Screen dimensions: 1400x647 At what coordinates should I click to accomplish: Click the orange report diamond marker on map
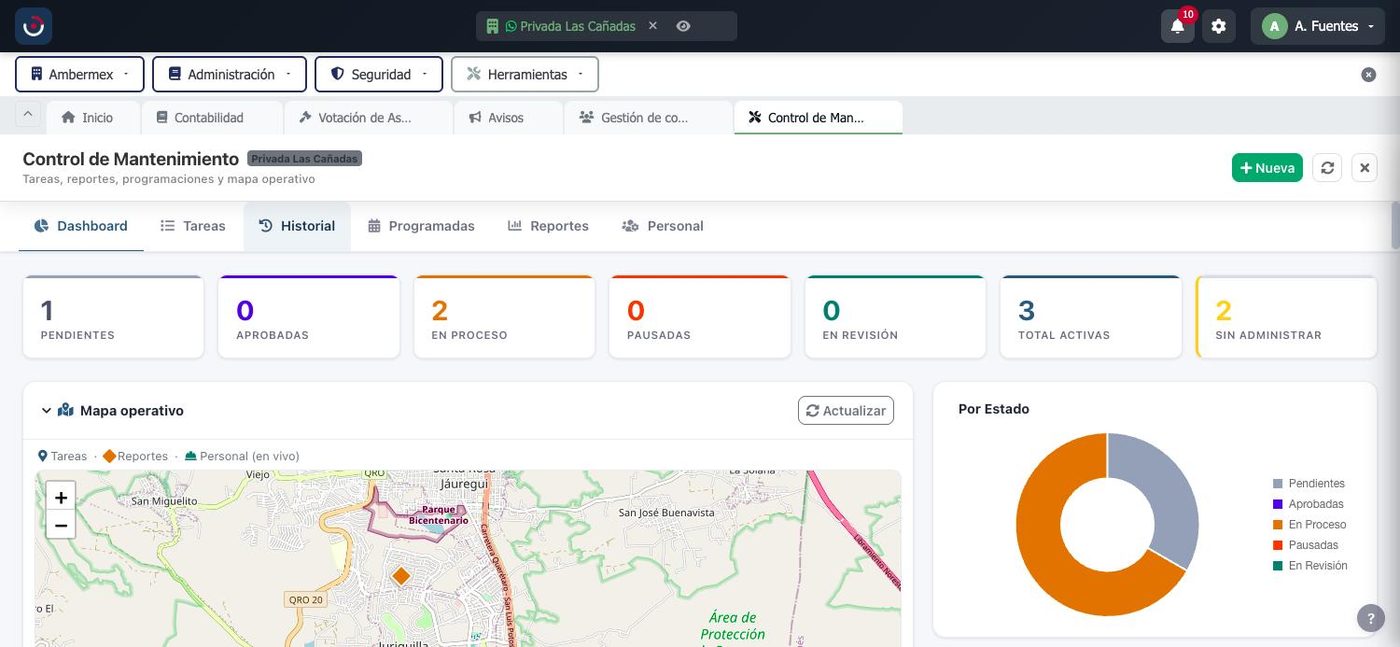coord(401,576)
